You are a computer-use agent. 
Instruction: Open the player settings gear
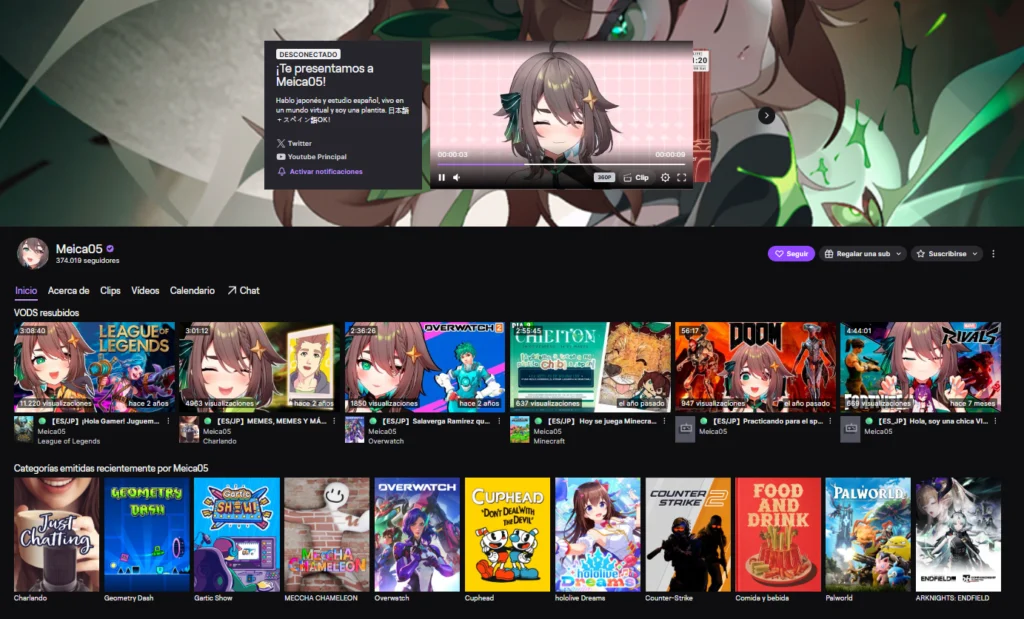coord(665,178)
